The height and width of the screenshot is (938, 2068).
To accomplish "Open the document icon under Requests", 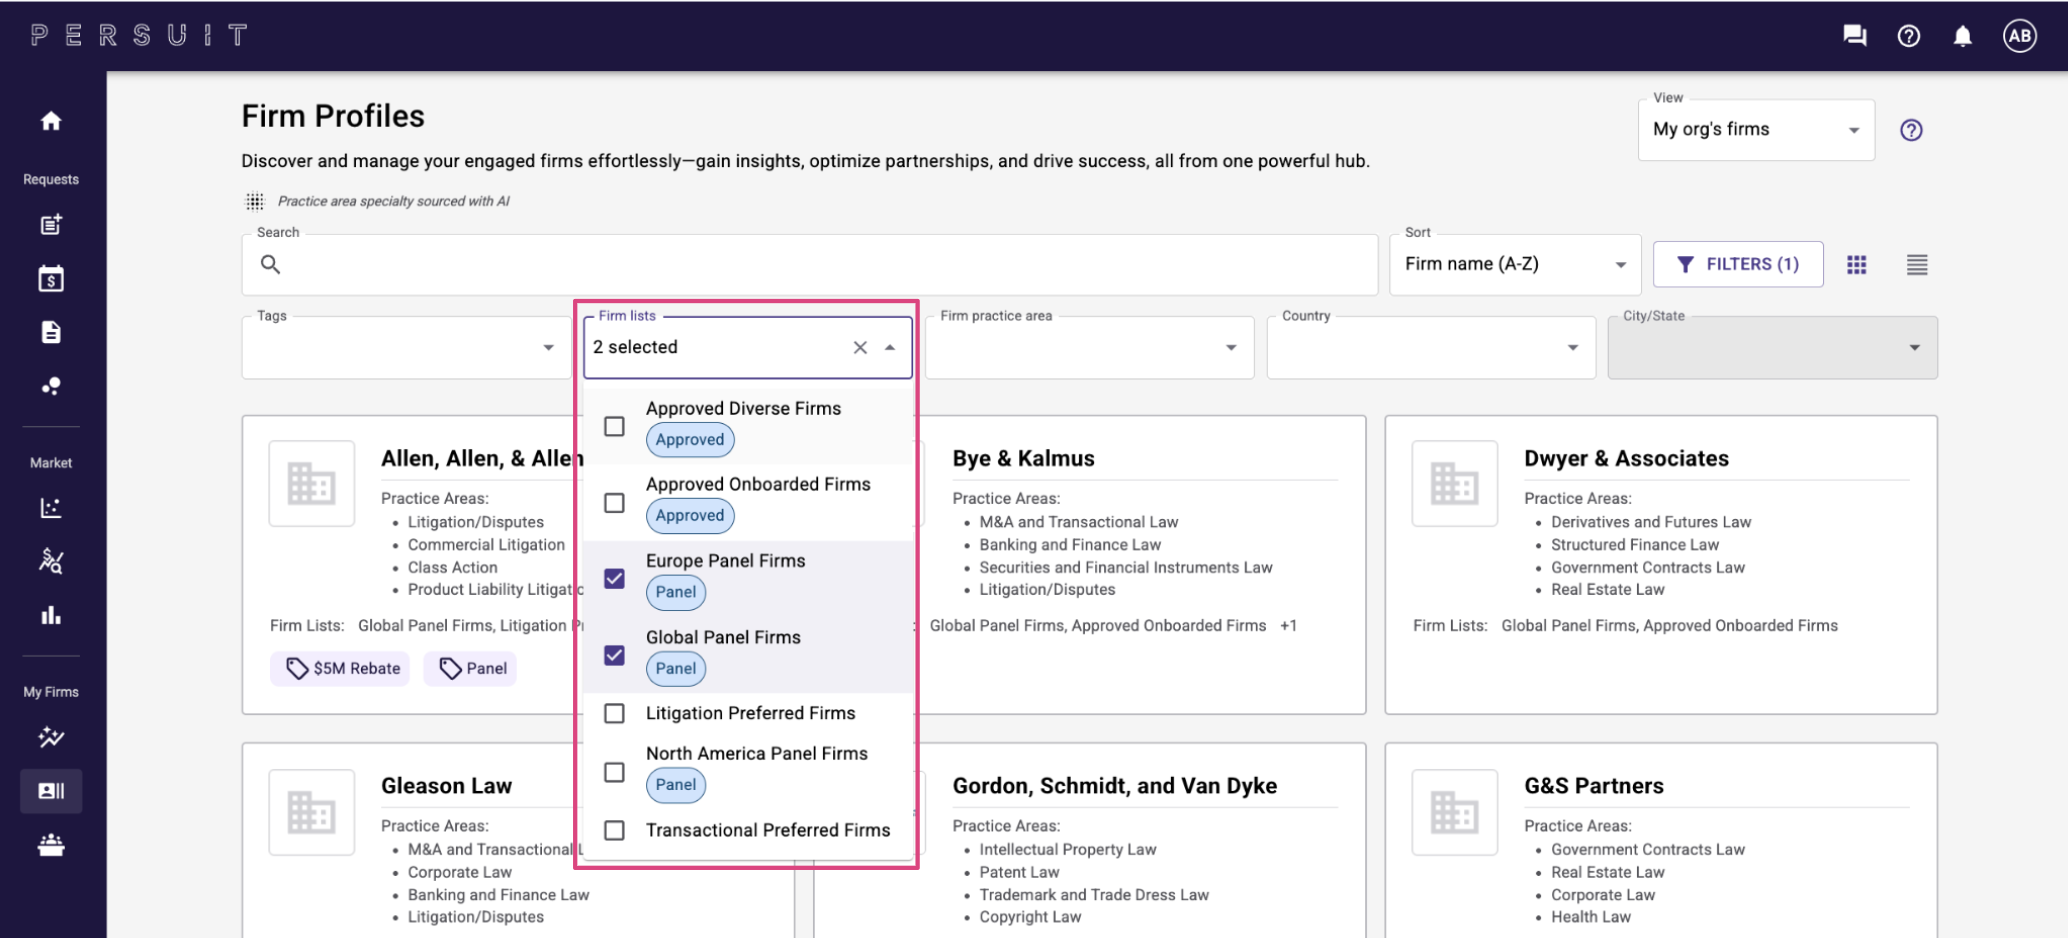I will (51, 332).
